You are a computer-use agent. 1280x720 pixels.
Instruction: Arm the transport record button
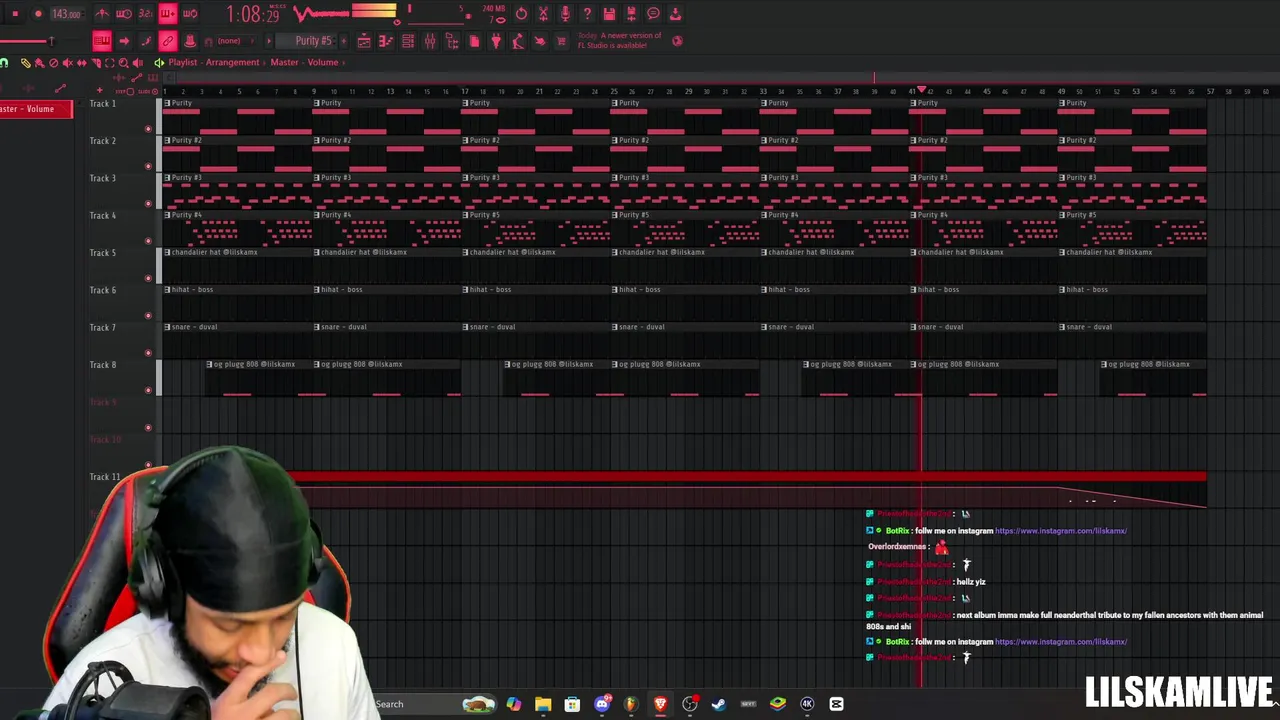pyautogui.click(x=38, y=14)
